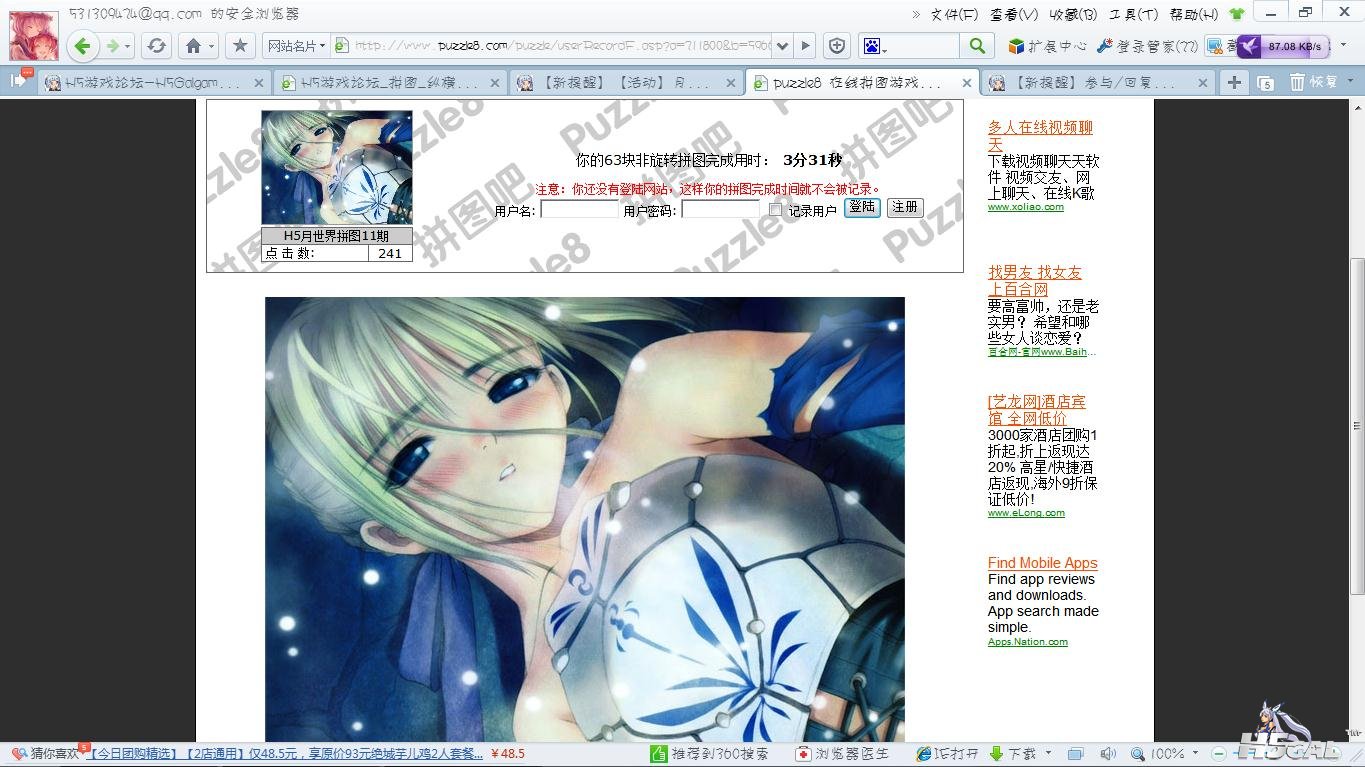Open the 收藏(B) menu
The height and width of the screenshot is (767, 1365).
(1073, 14)
